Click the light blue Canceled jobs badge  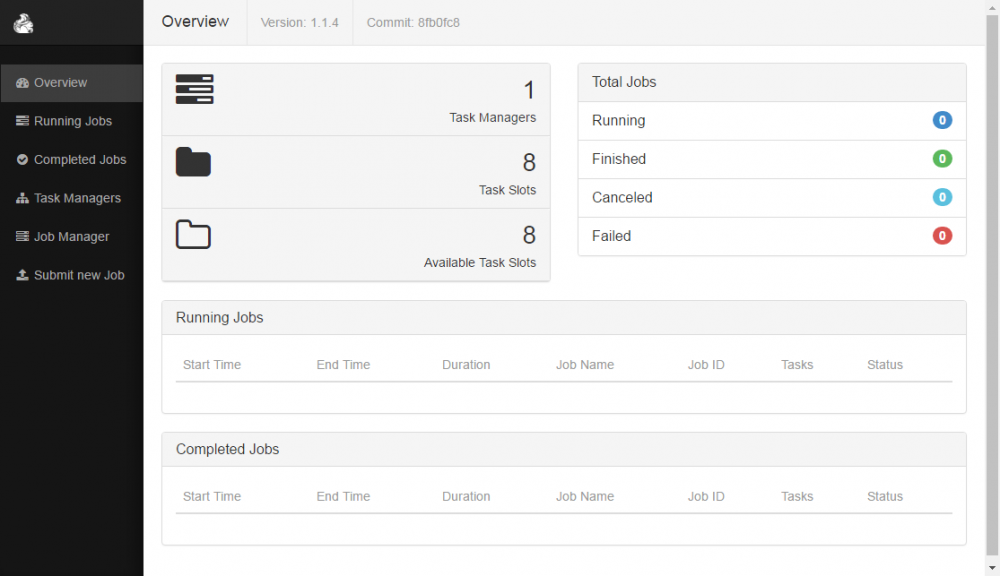(x=942, y=197)
